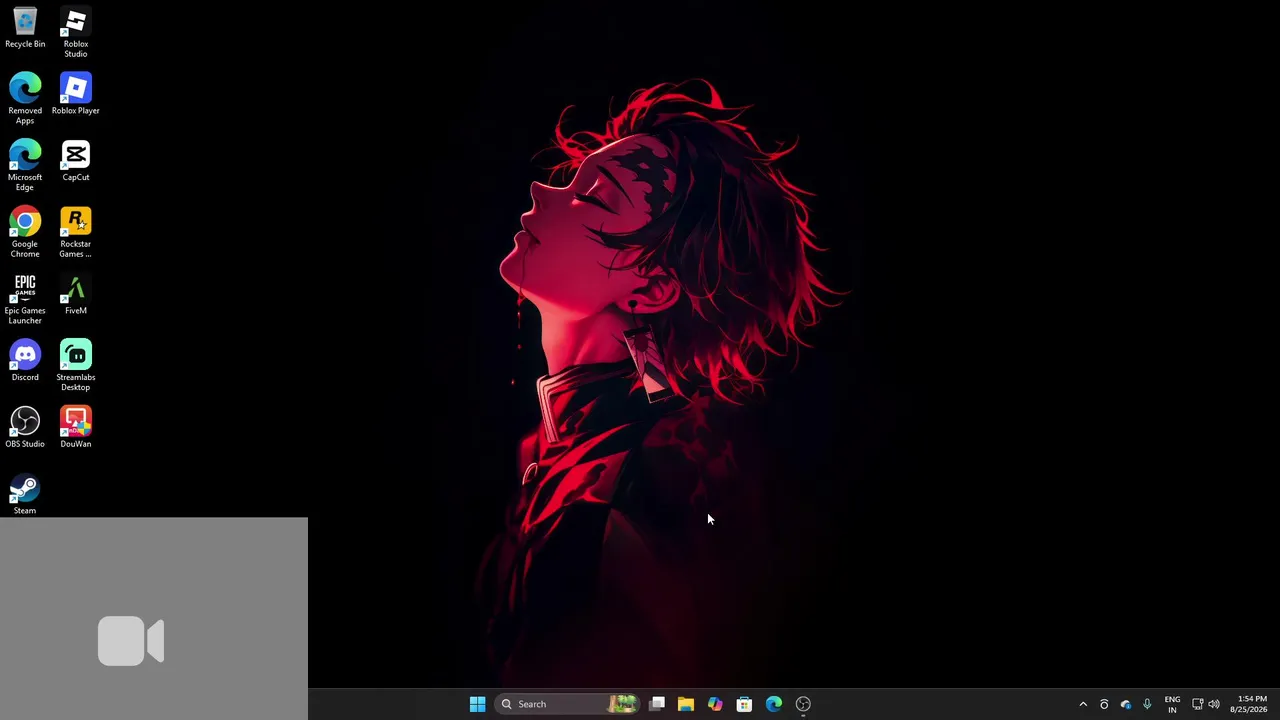The image size is (1280, 720).
Task: Click the circular tray icon beside the hidden-icons arrow
Action: point(1104,704)
